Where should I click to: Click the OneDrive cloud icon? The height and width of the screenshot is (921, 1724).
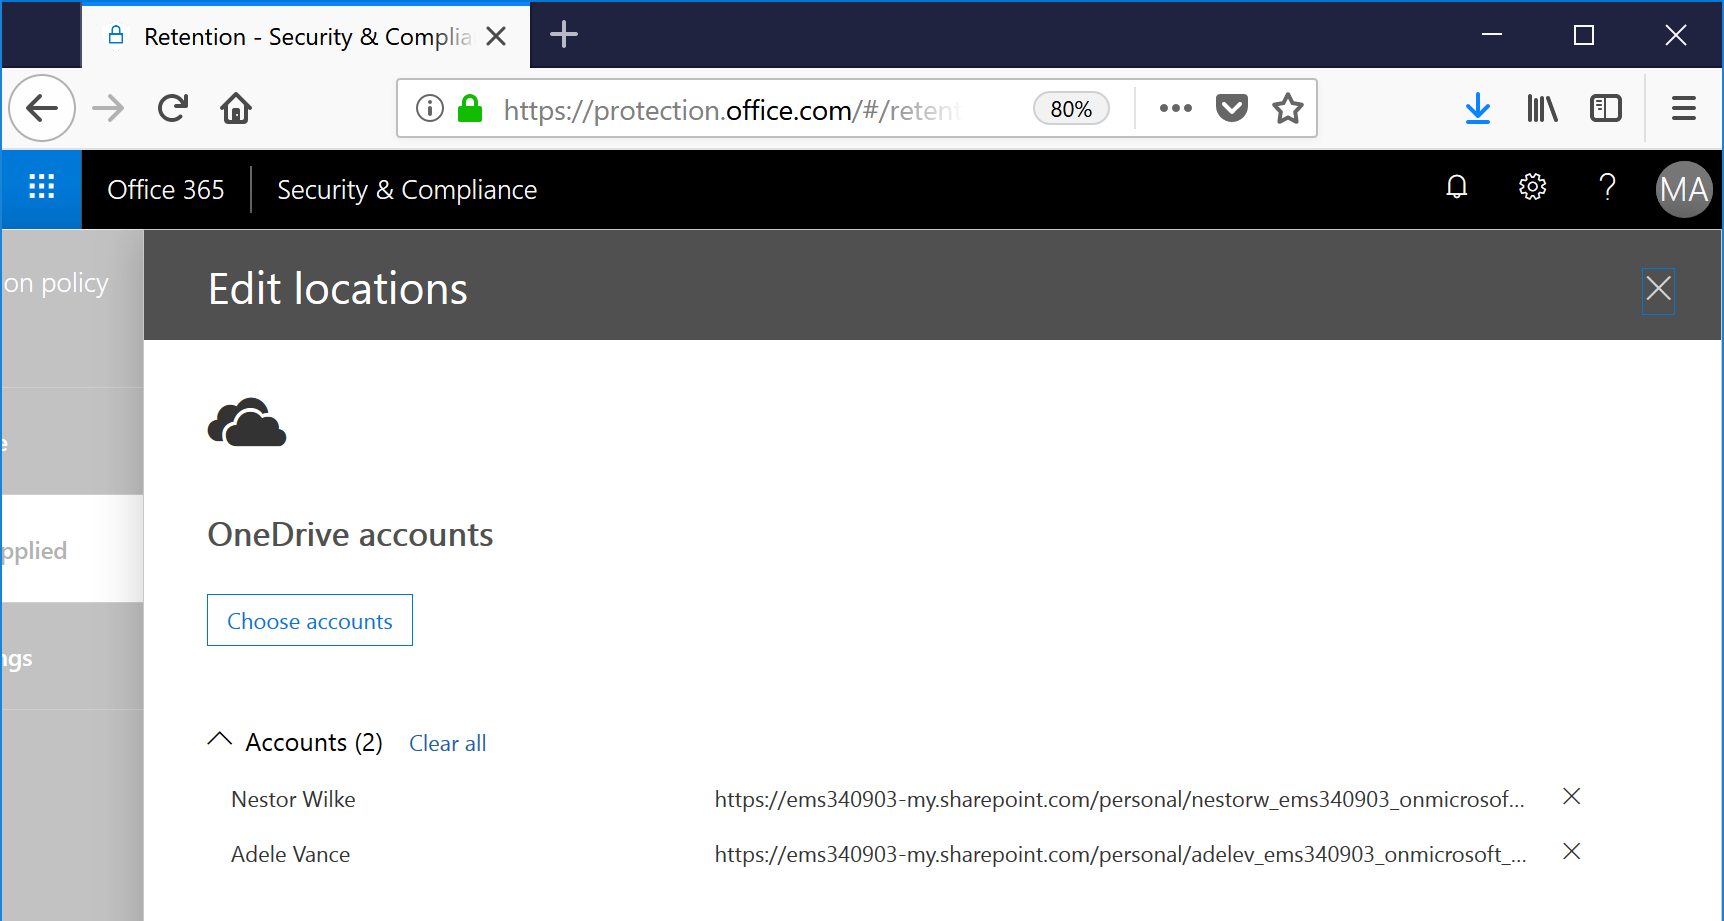[247, 423]
